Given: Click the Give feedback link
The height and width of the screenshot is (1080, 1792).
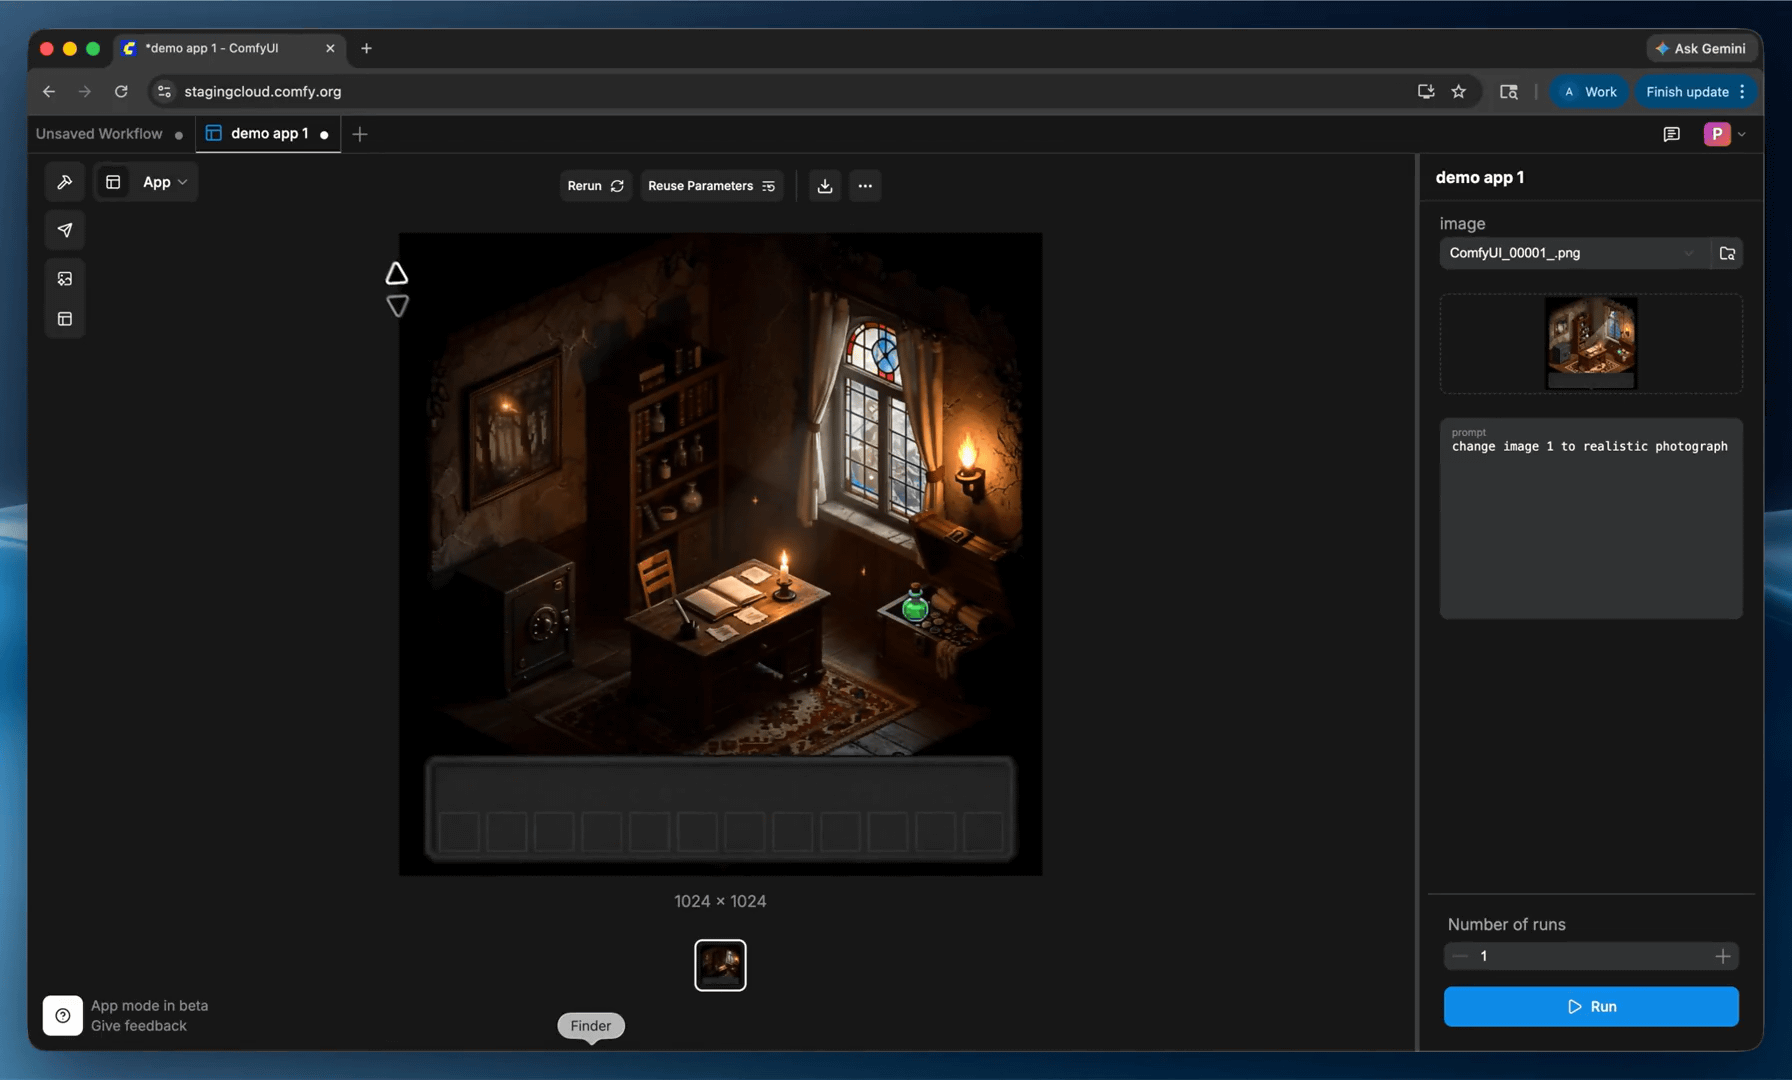Looking at the screenshot, I should [x=138, y=1025].
